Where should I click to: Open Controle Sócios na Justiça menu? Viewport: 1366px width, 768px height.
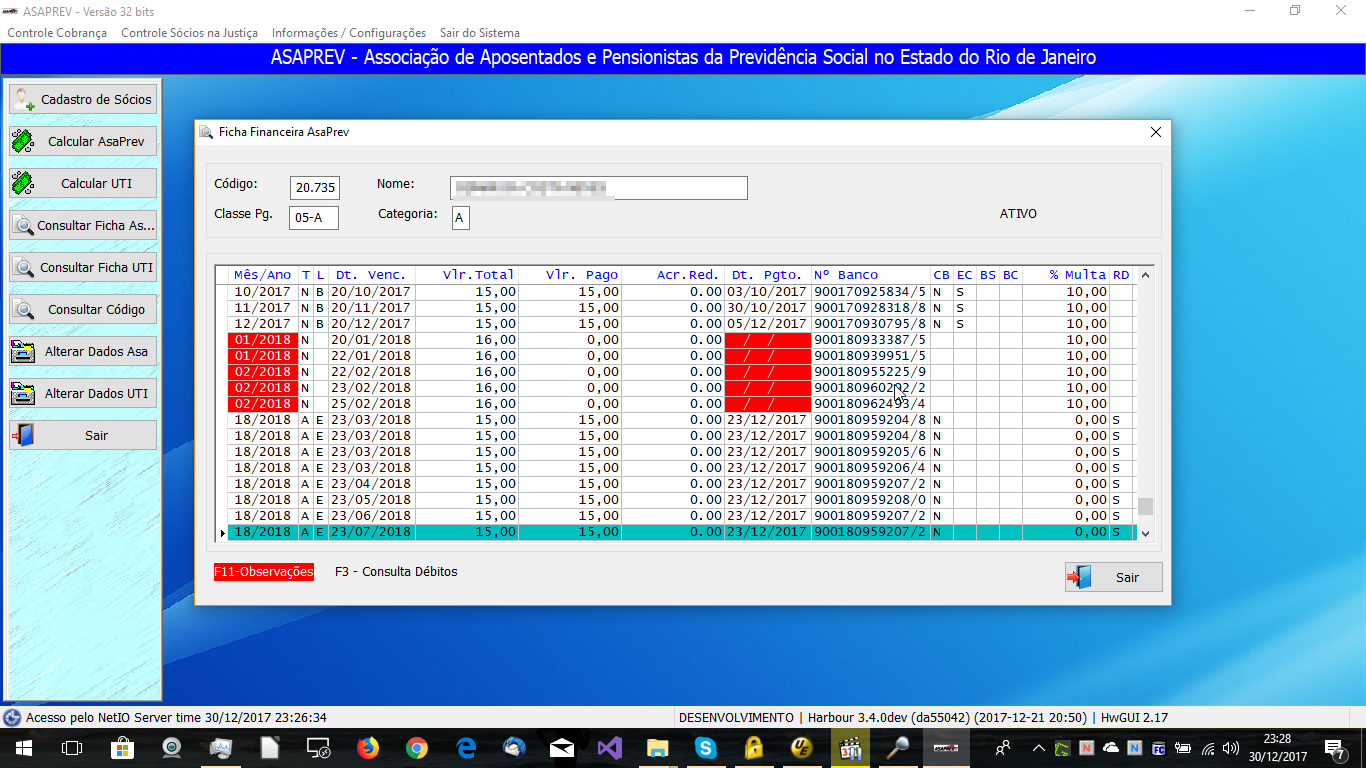pos(189,33)
